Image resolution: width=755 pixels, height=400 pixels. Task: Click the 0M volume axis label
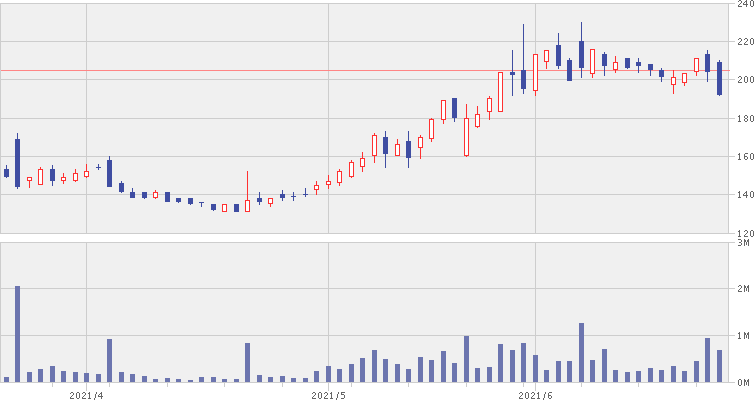pyautogui.click(x=743, y=383)
